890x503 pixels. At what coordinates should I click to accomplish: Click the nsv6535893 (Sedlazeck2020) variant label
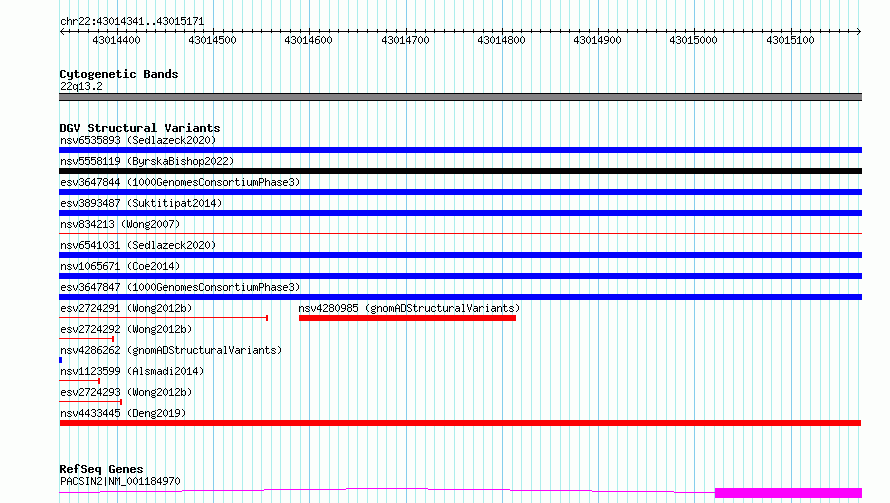[138, 140]
